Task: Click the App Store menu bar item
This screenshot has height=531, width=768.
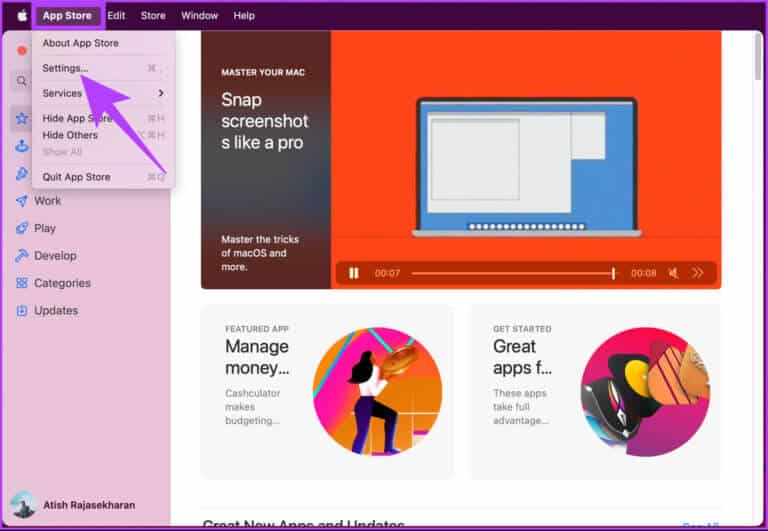Action: [67, 16]
